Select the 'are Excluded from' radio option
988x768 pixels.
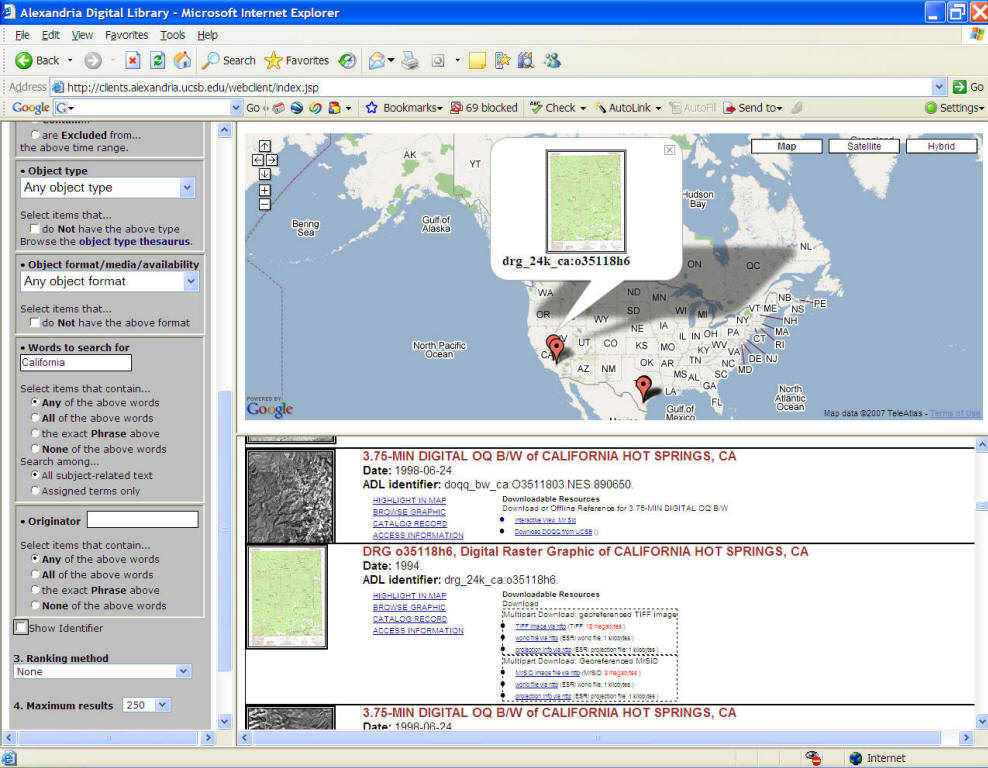pyautogui.click(x=35, y=135)
